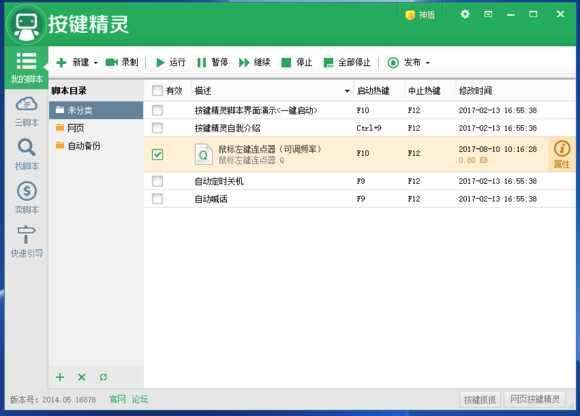
Task: Add a new script folder with bottom plus icon
Action: 60,377
